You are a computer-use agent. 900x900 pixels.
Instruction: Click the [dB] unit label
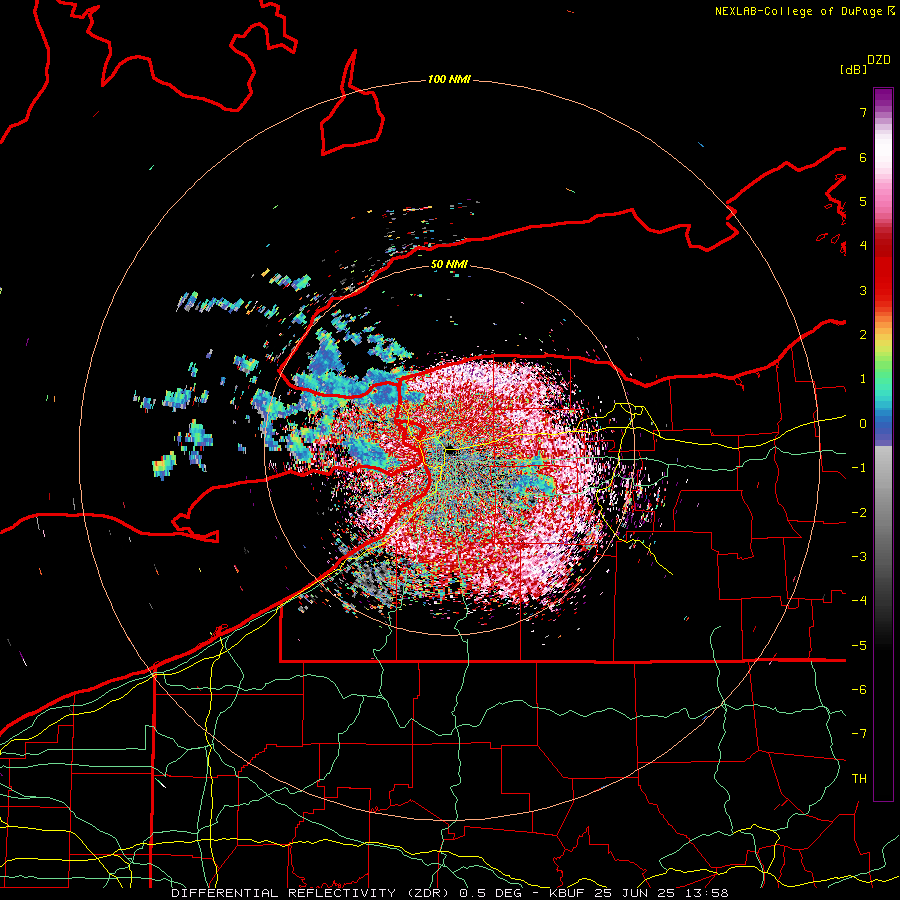853,69
